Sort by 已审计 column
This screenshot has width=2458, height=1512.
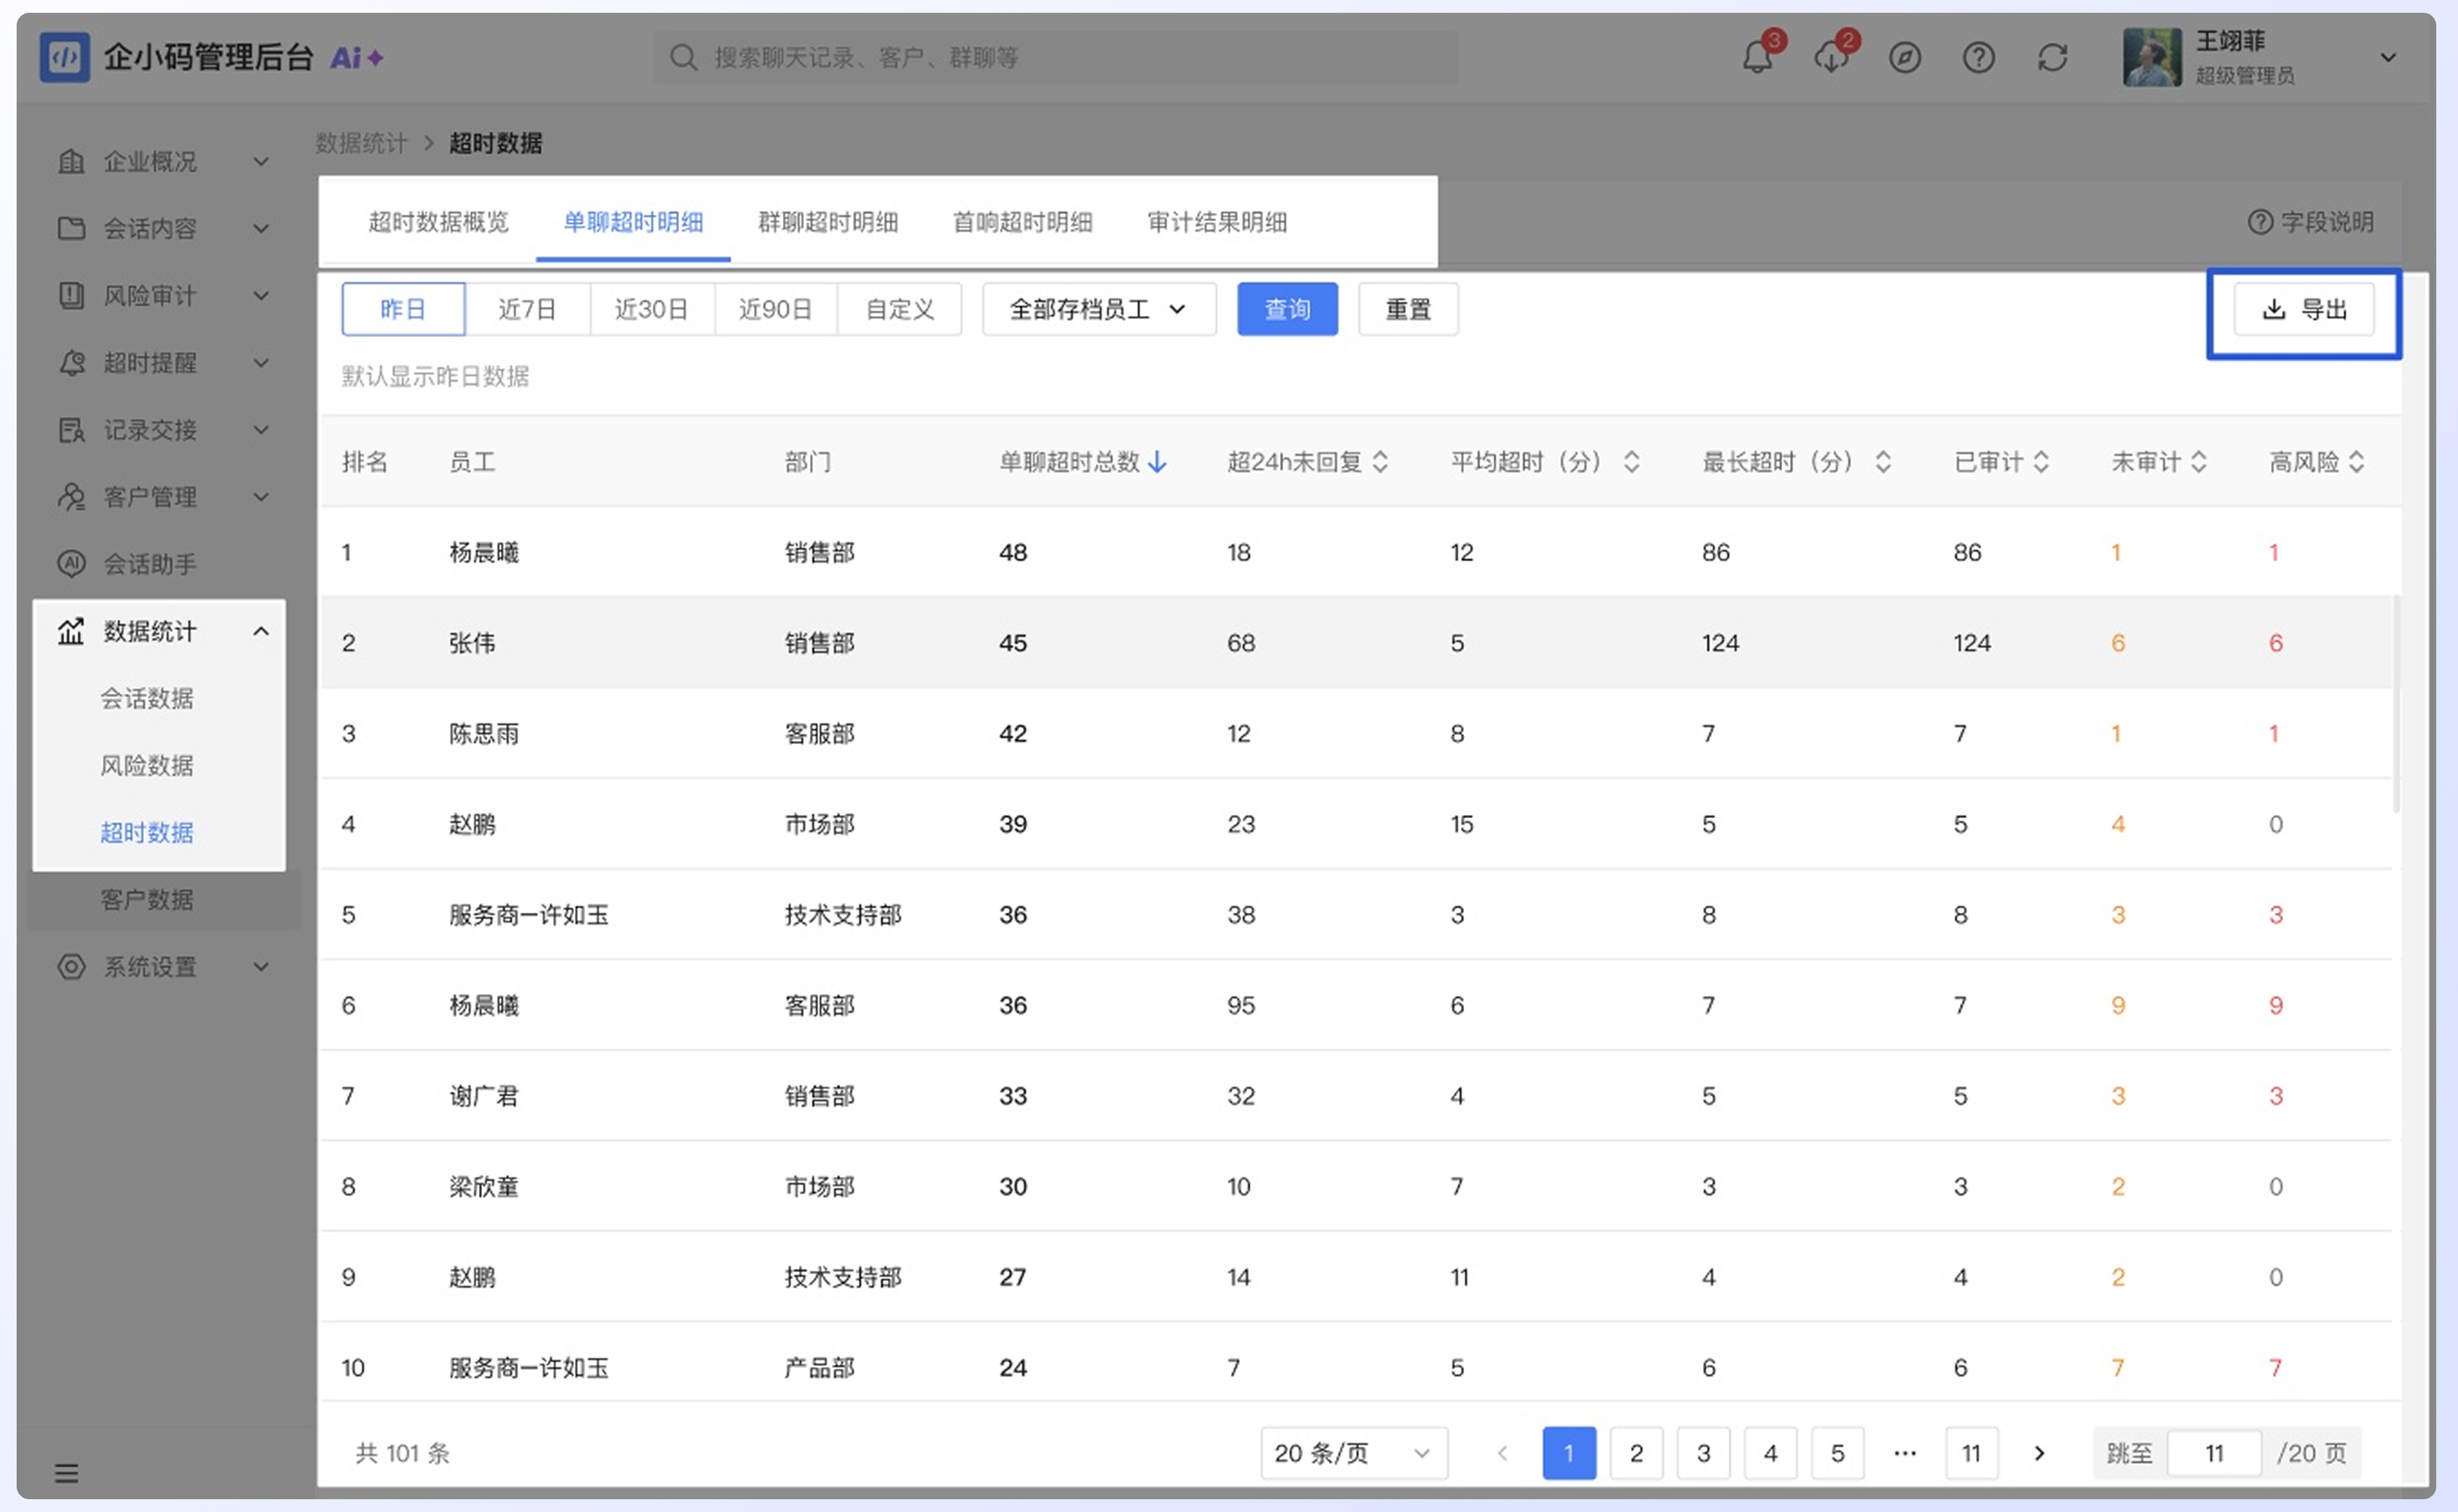pyautogui.click(x=2041, y=461)
